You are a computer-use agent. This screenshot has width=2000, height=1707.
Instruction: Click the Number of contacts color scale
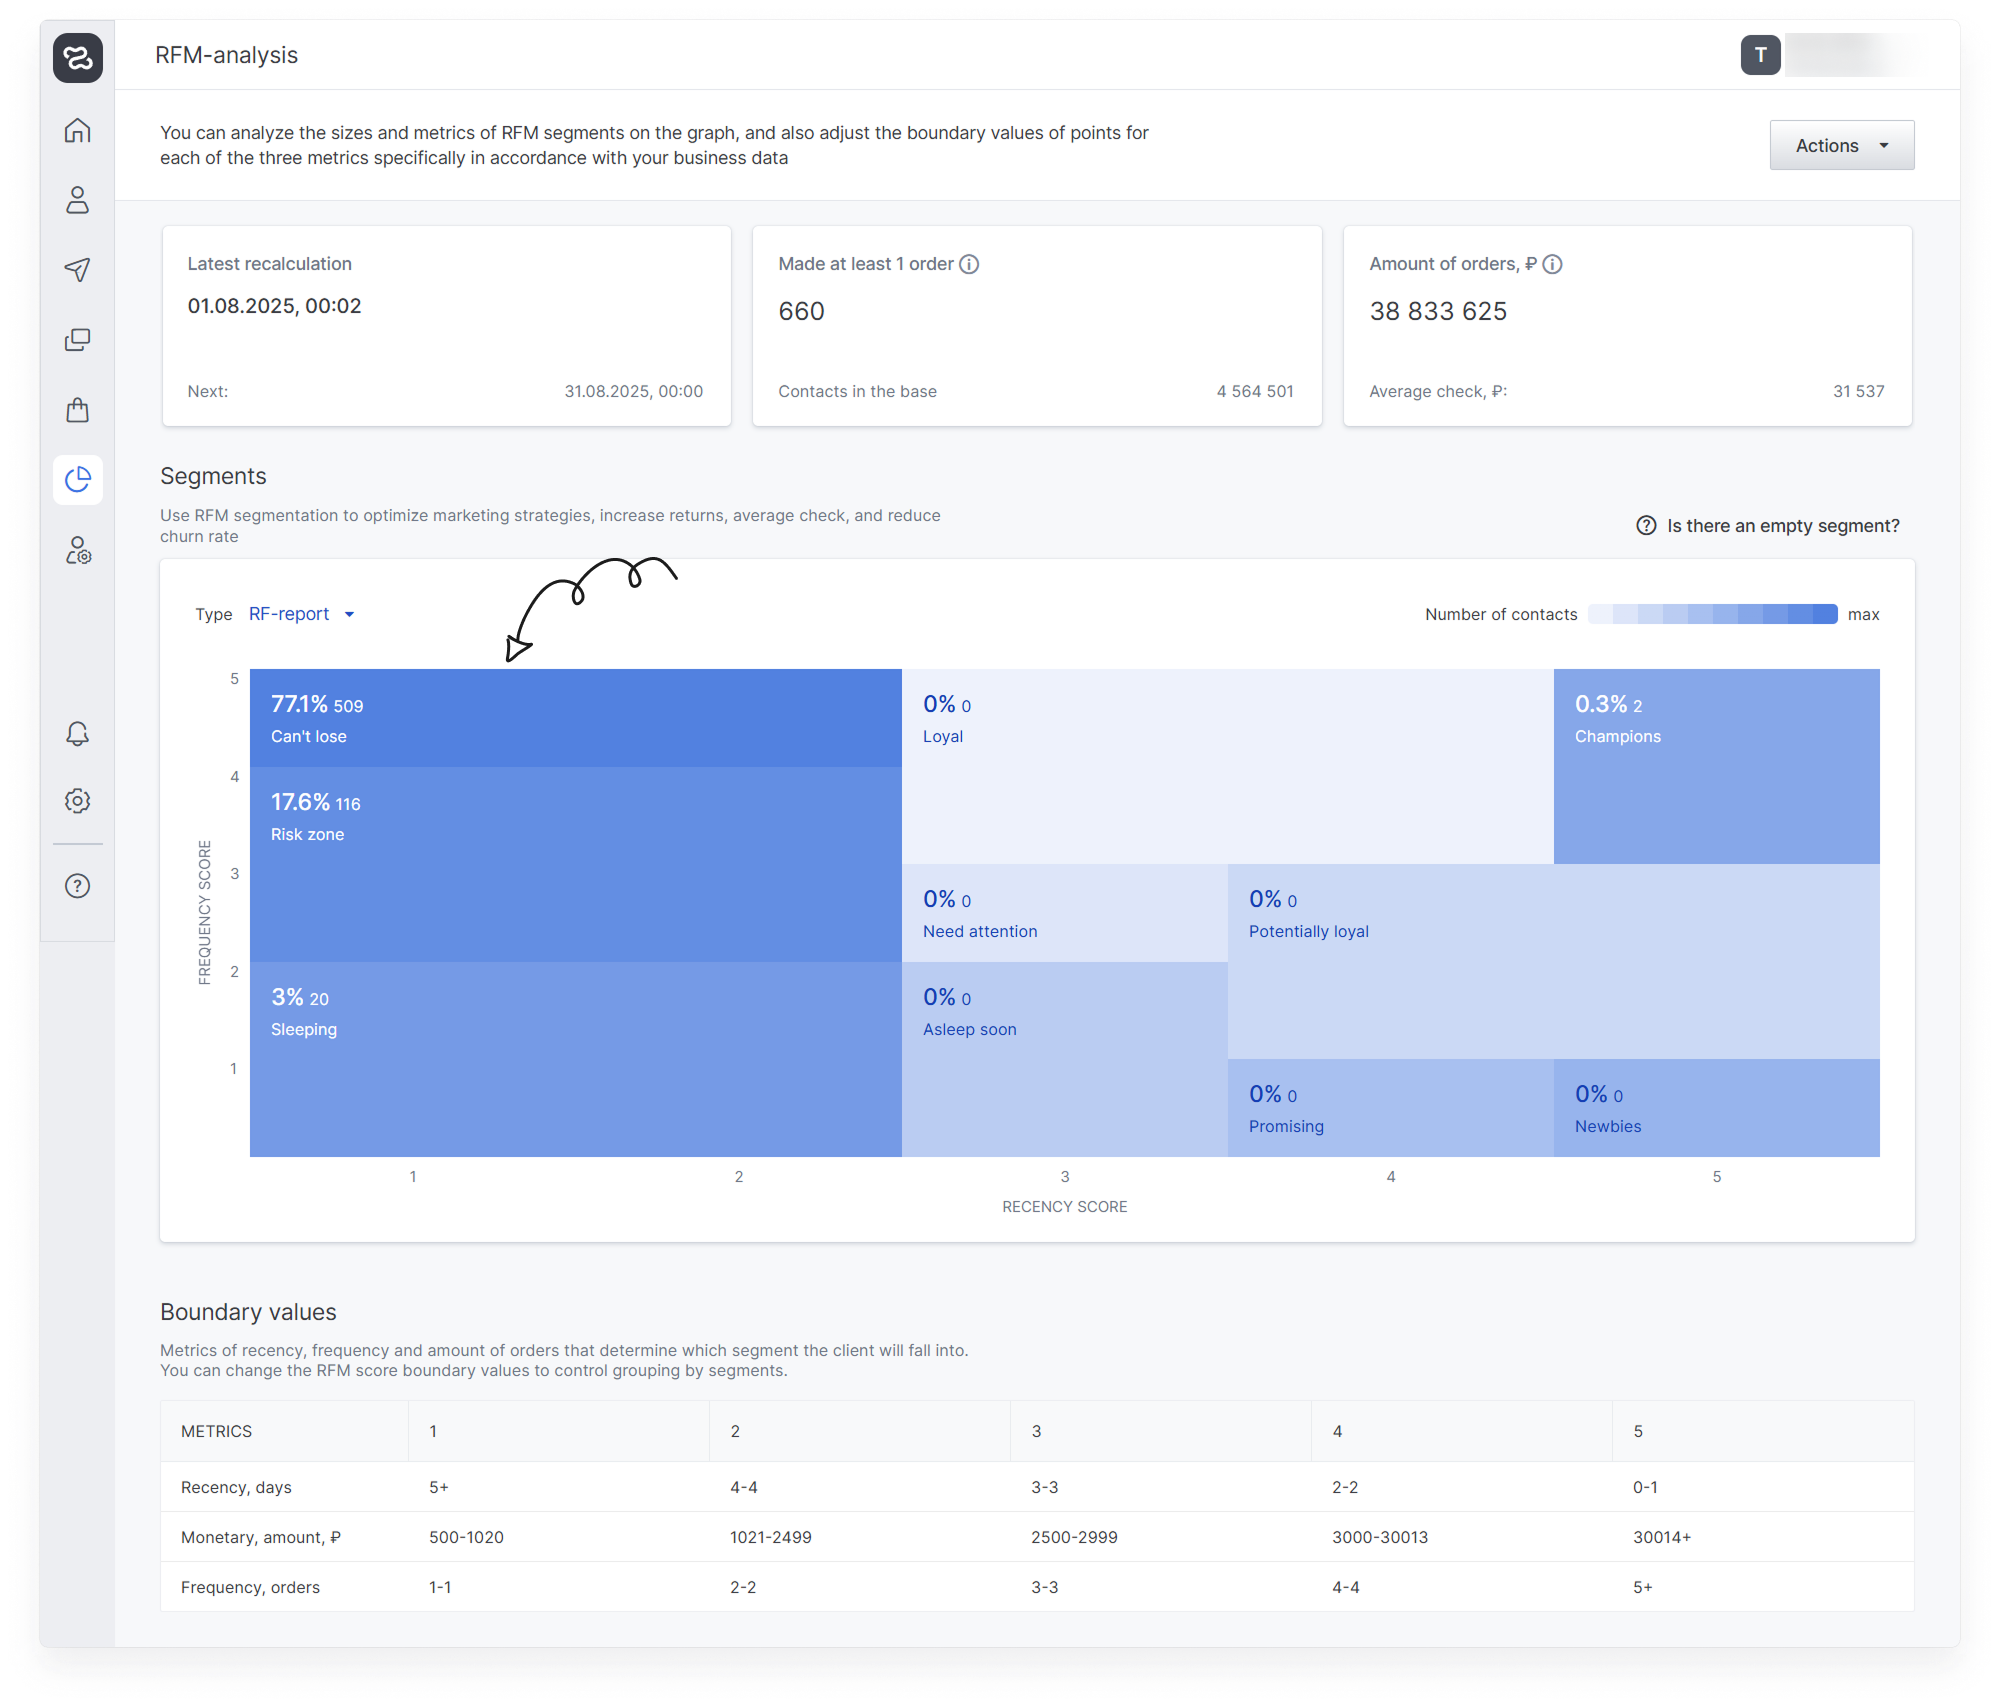[1712, 614]
